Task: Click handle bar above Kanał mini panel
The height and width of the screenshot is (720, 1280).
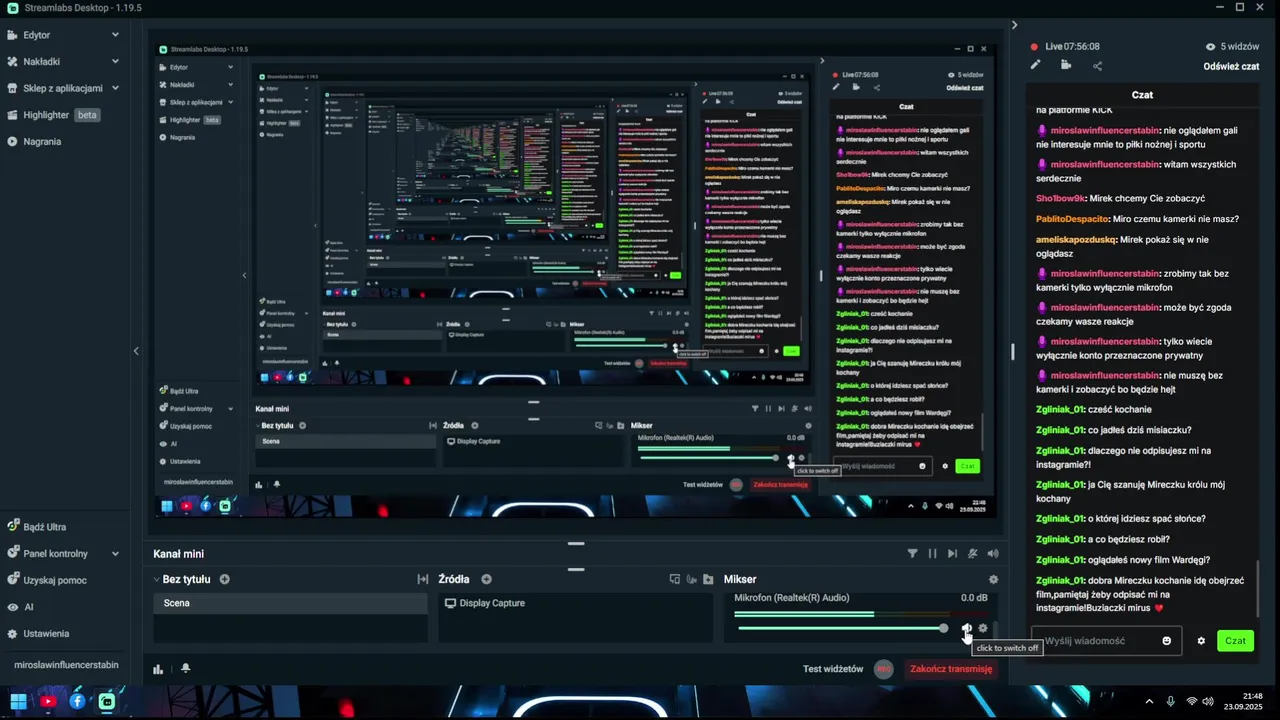Action: (x=576, y=543)
